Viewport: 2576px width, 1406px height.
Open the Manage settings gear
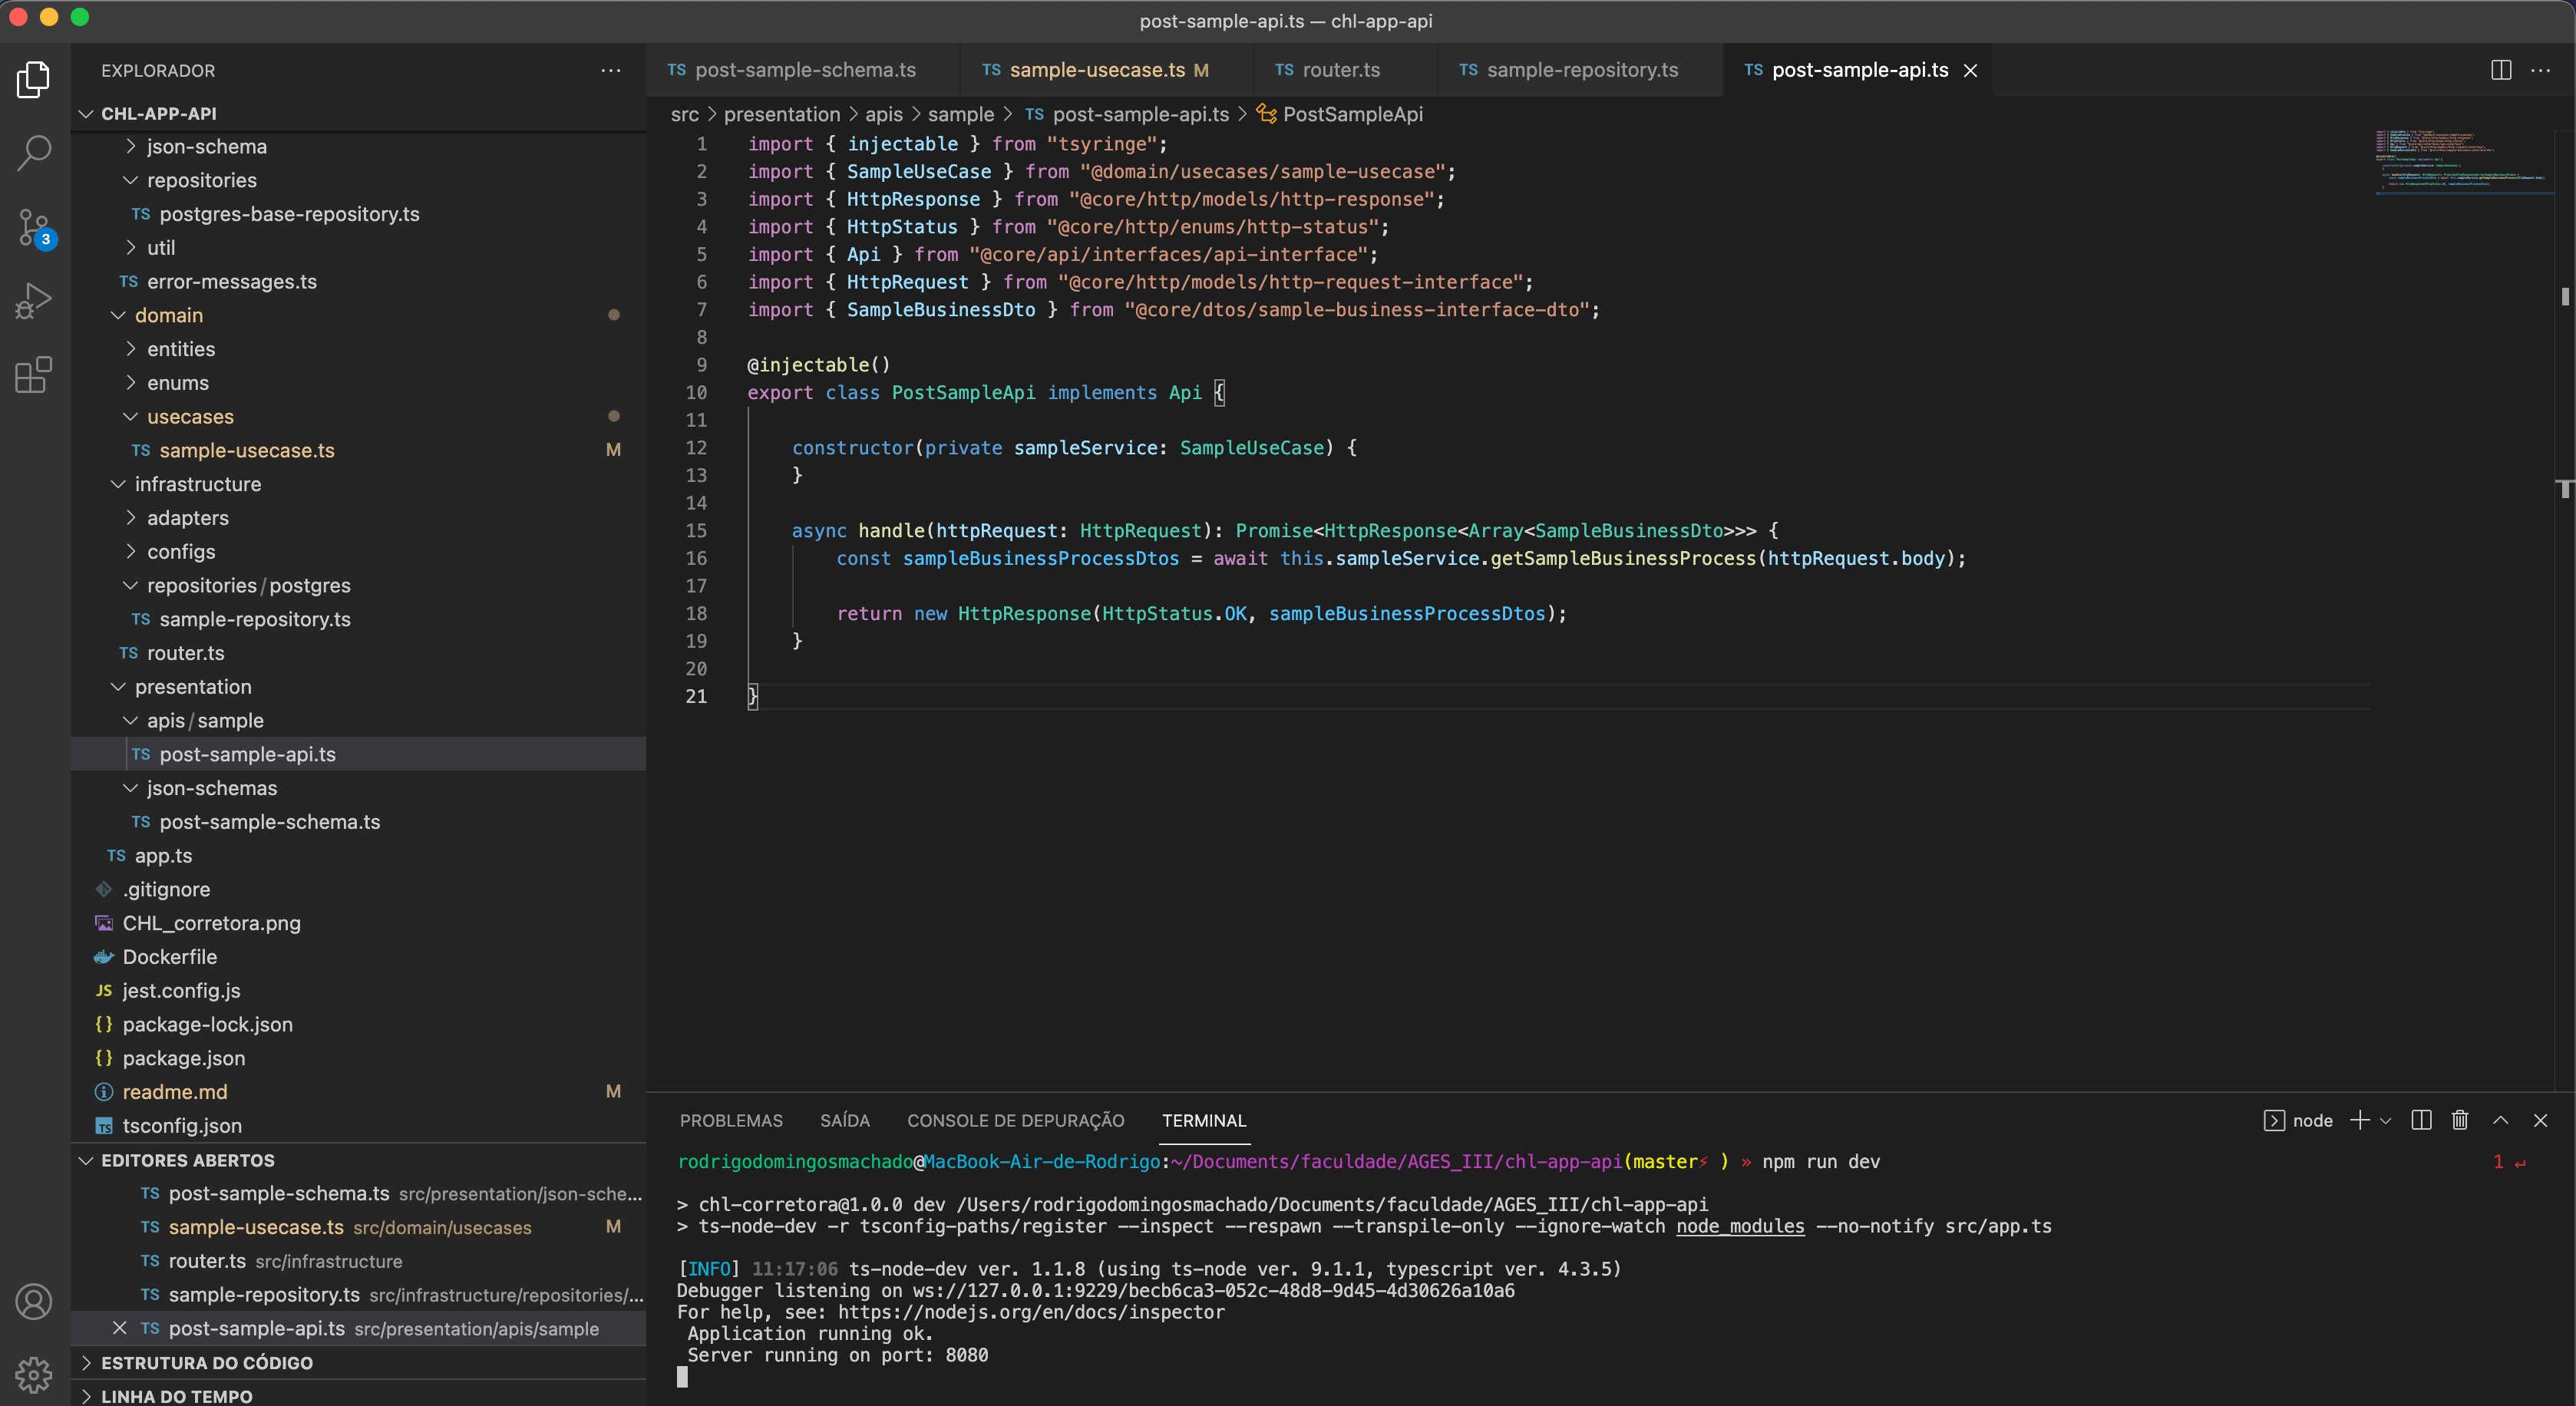click(34, 1375)
